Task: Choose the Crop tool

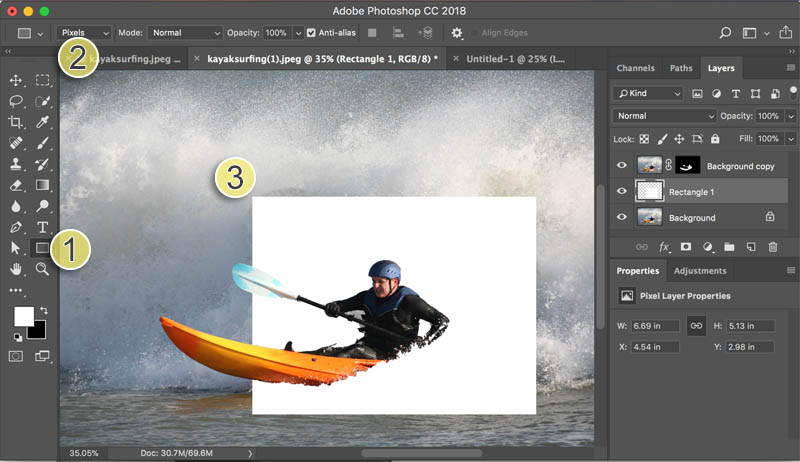Action: tap(16, 122)
